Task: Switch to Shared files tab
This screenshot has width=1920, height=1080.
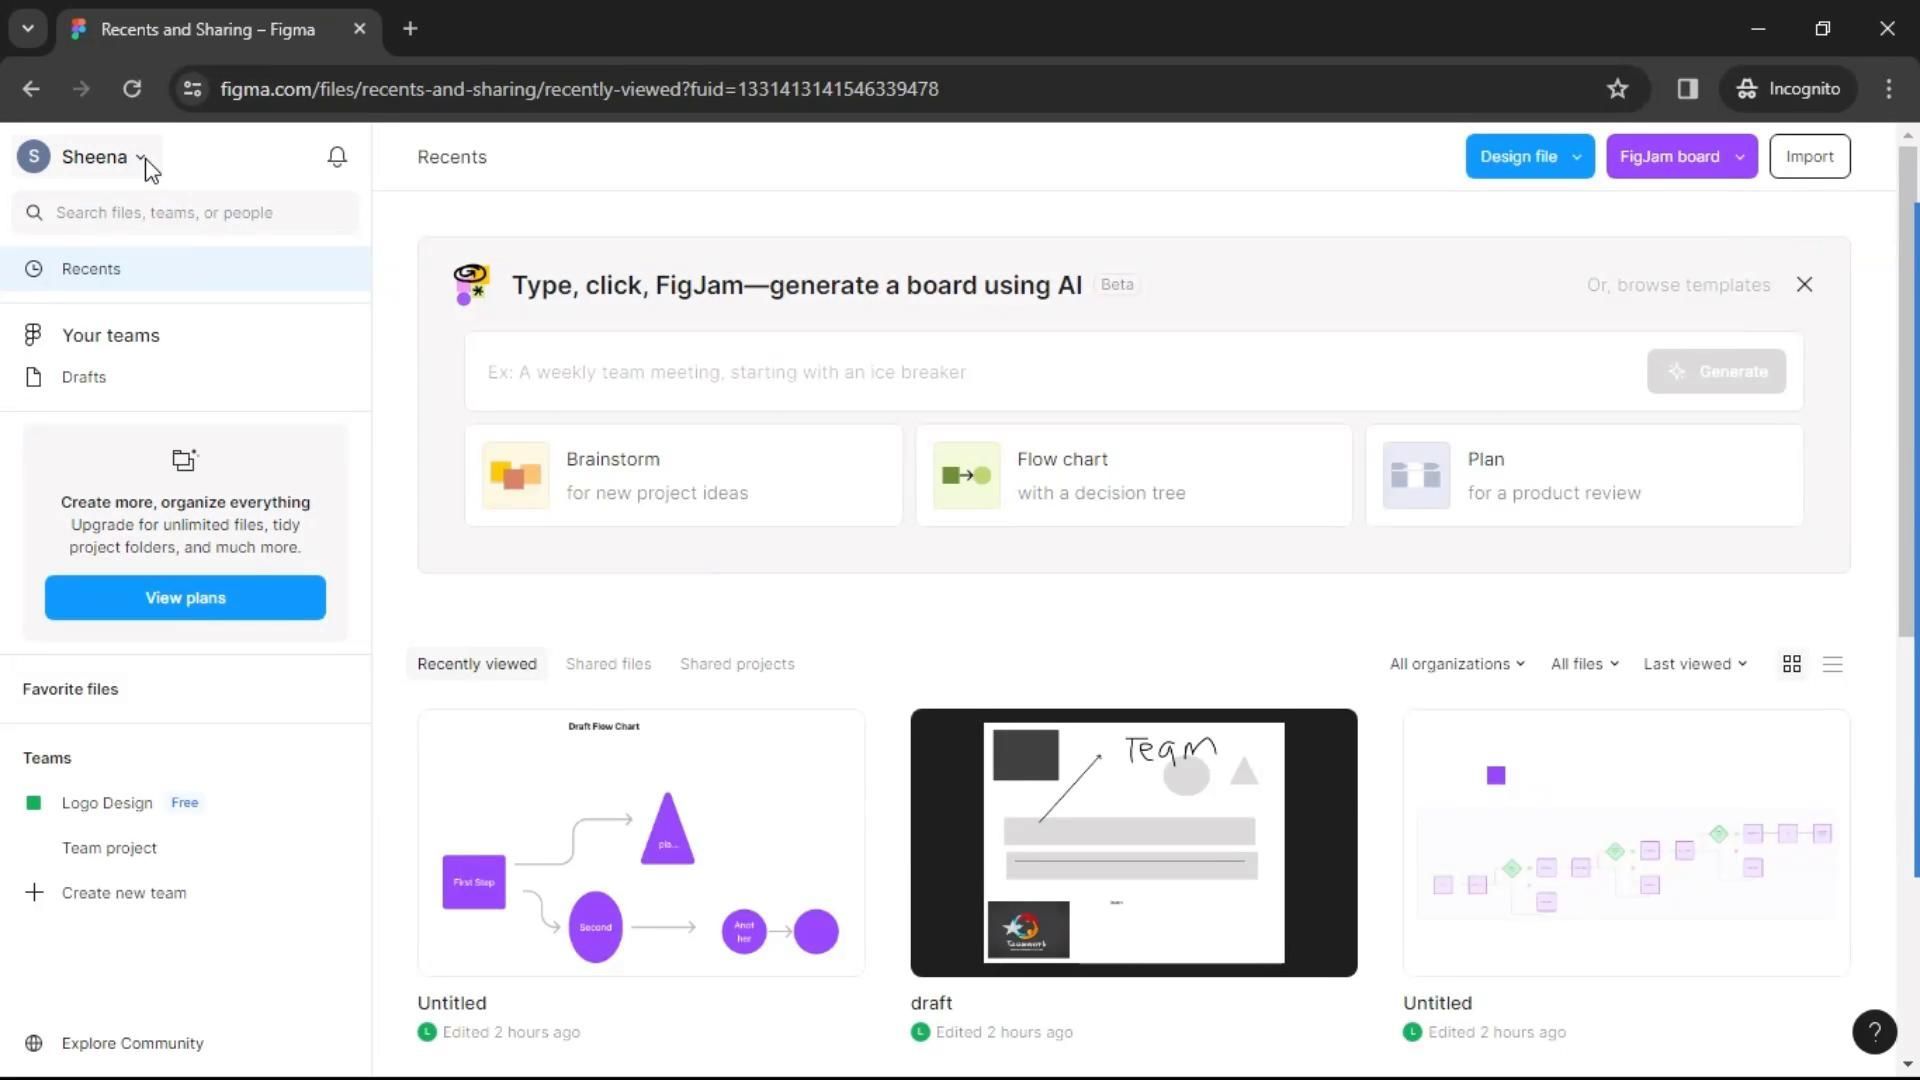Action: pyautogui.click(x=608, y=664)
